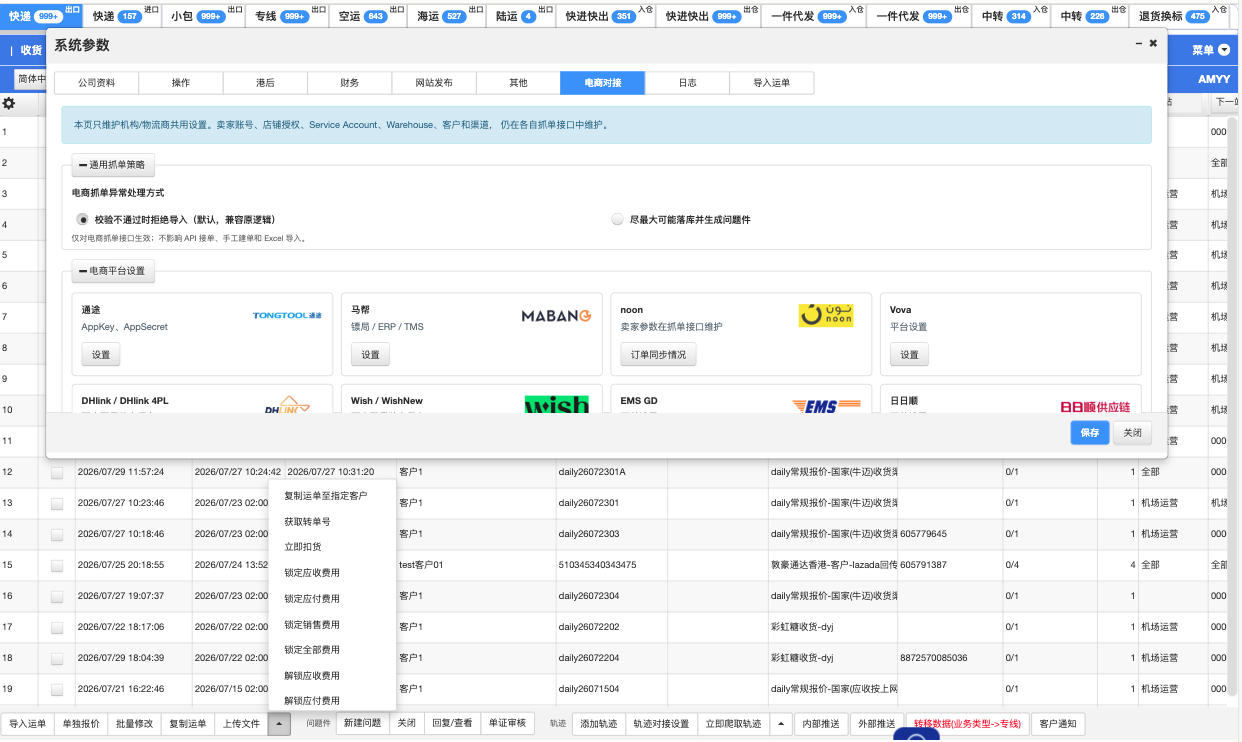Collapse the 电商平台设置 section

point(112,271)
